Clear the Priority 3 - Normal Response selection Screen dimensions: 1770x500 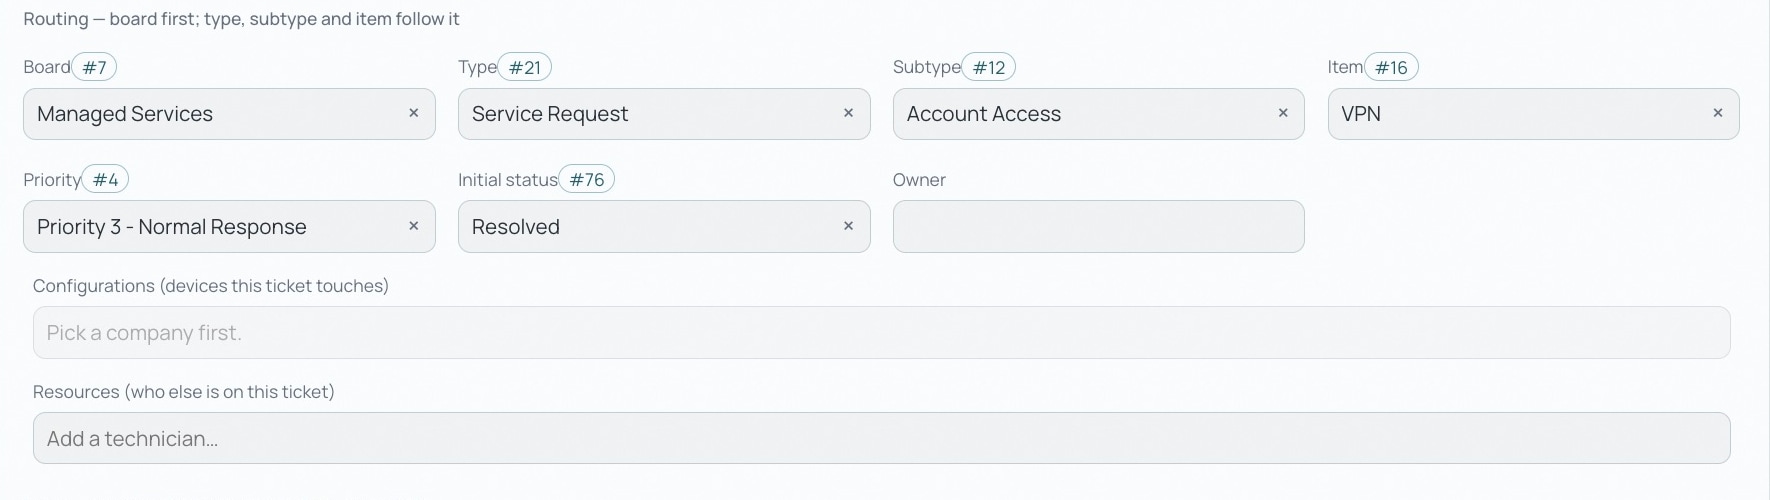click(413, 226)
